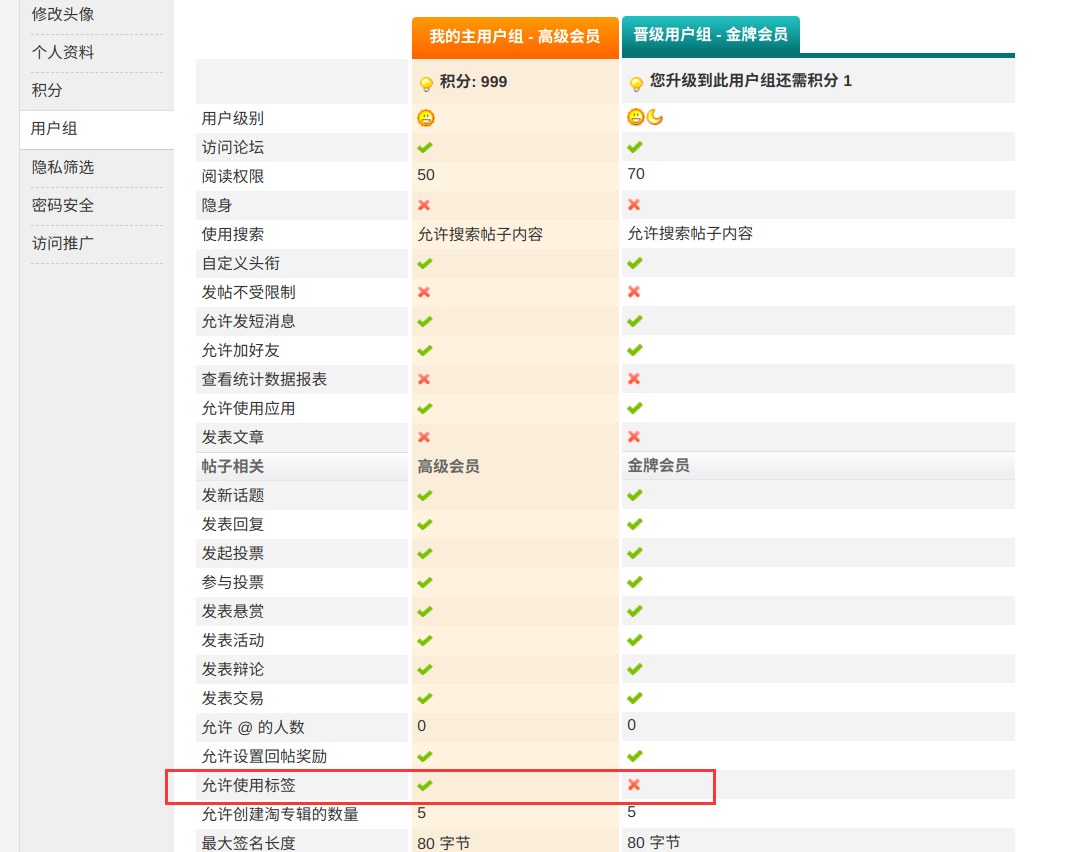Click 高级会员 checkmark in 发起投票 row

click(425, 554)
